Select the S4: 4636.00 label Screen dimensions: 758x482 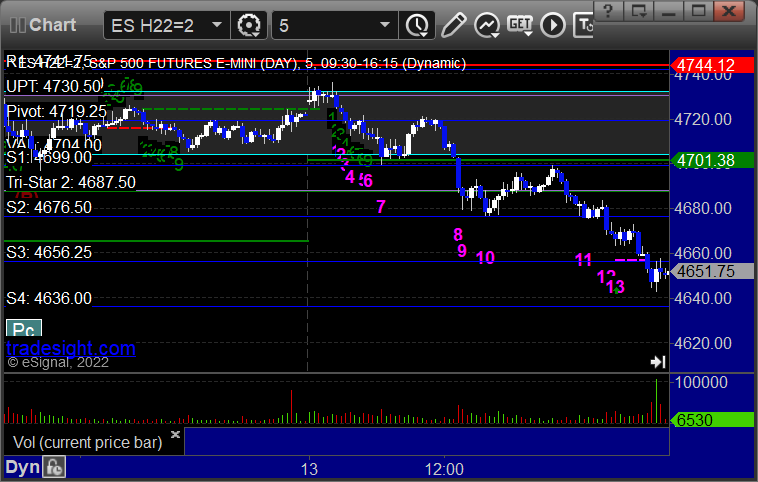click(x=49, y=298)
